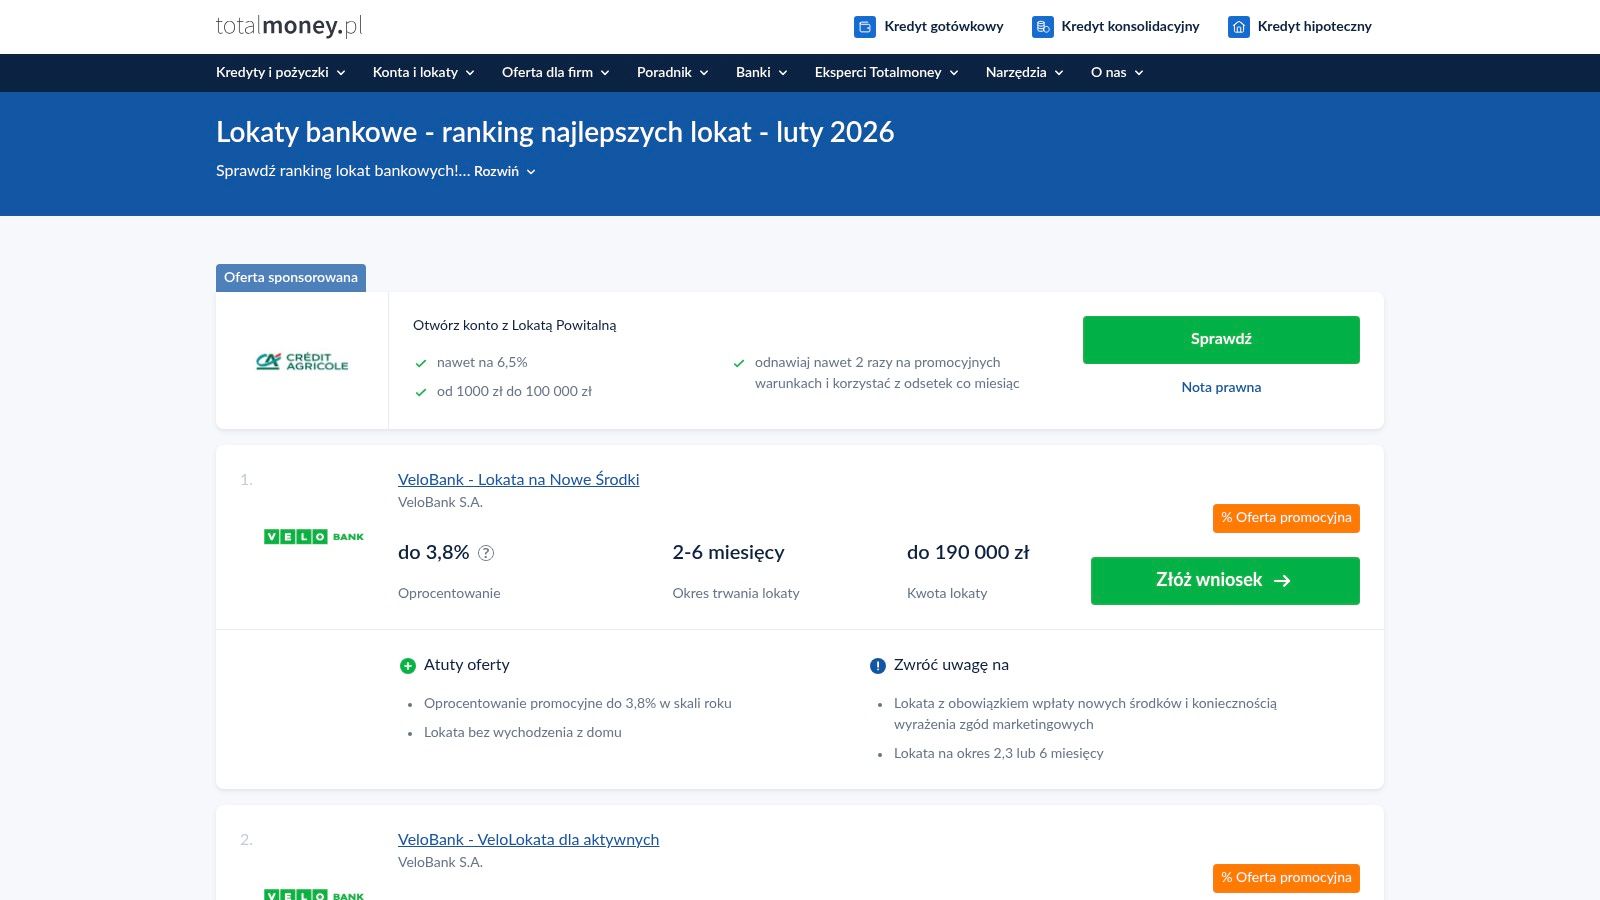Click the arrow icon on Złóż wniosek button
Screen dimensions: 1600x900
point(1282,581)
